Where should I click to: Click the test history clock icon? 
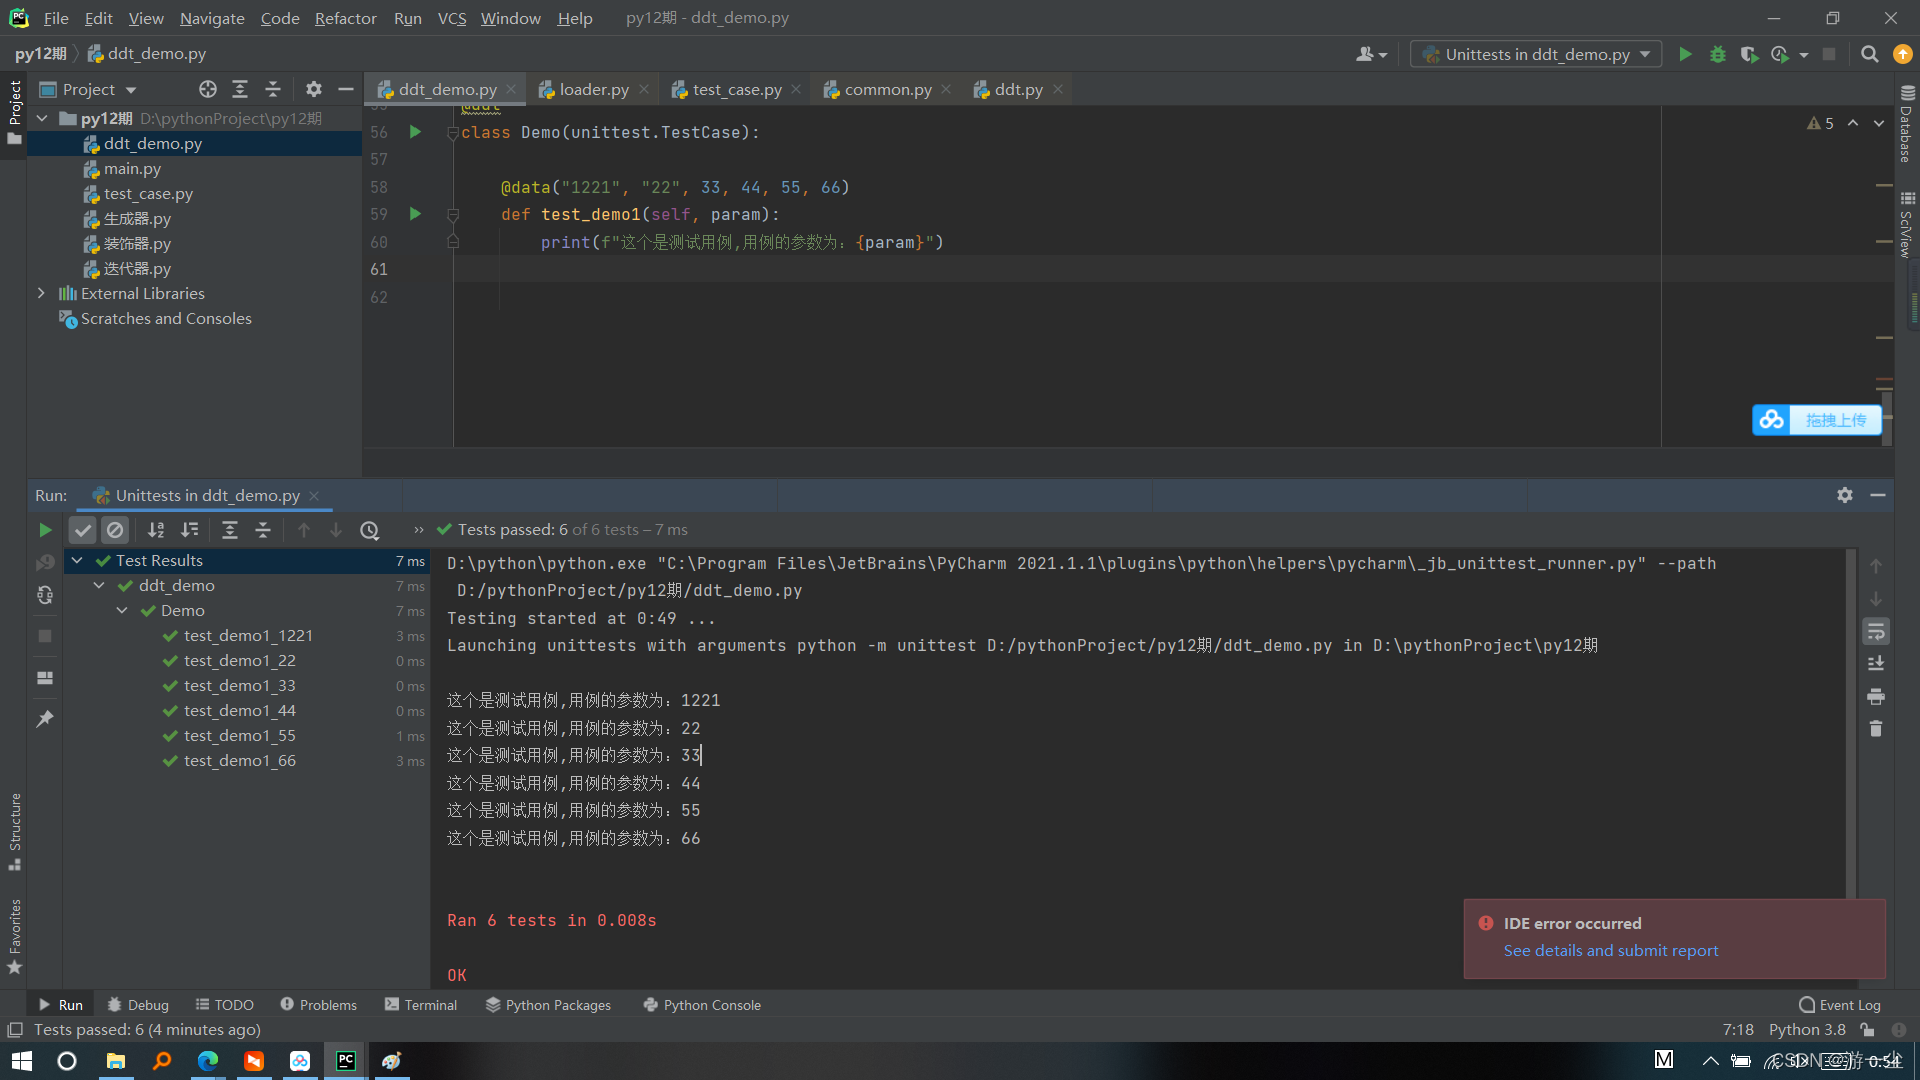(x=369, y=530)
